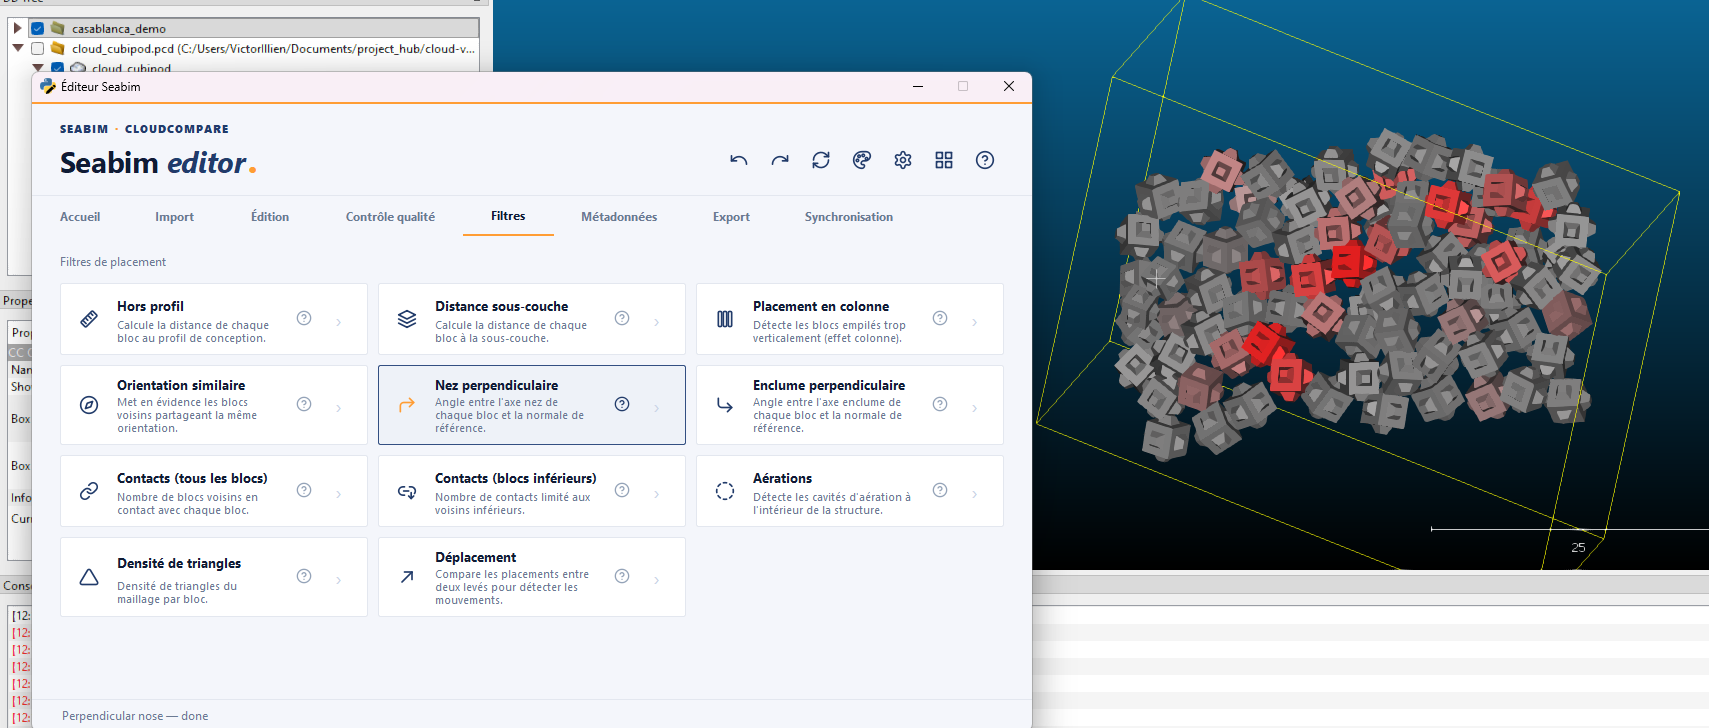
Task: Open Placement en colonne via its chevron
Action: click(975, 322)
